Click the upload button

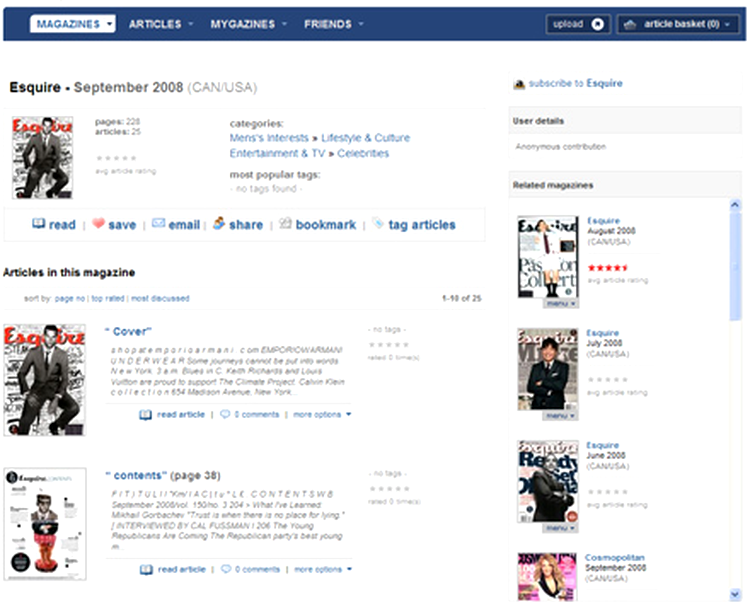click(578, 24)
